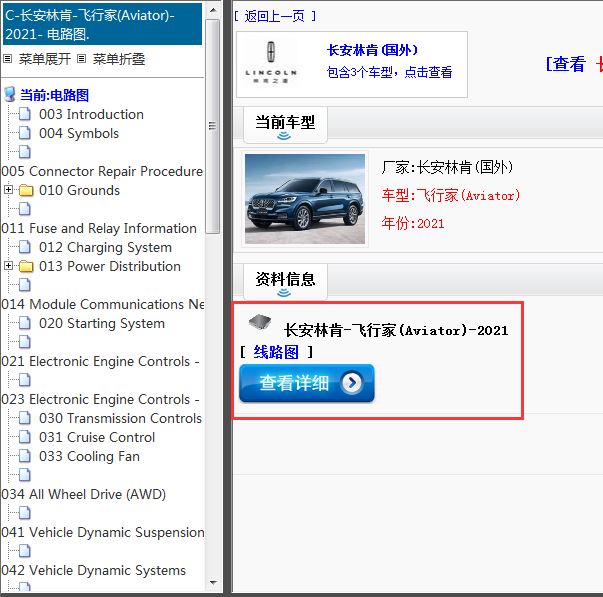Open 013 Power Distribution label
The width and height of the screenshot is (603, 597).
pos(110,266)
